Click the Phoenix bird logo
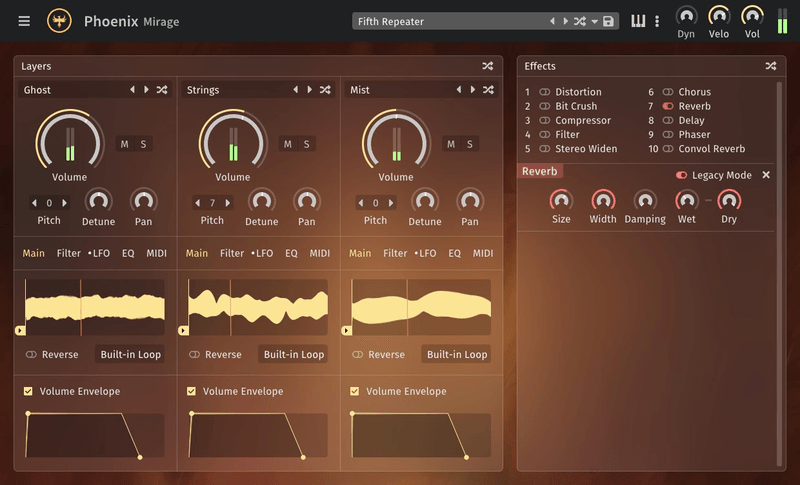Image resolution: width=800 pixels, height=485 pixels. [59, 21]
